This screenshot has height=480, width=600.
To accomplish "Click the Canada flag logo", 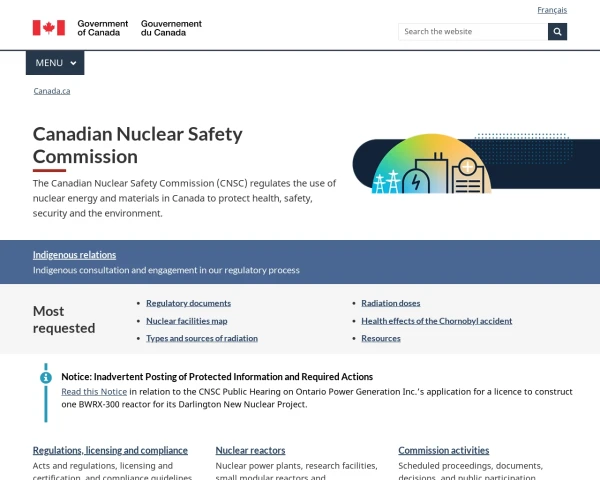I will pos(49,28).
